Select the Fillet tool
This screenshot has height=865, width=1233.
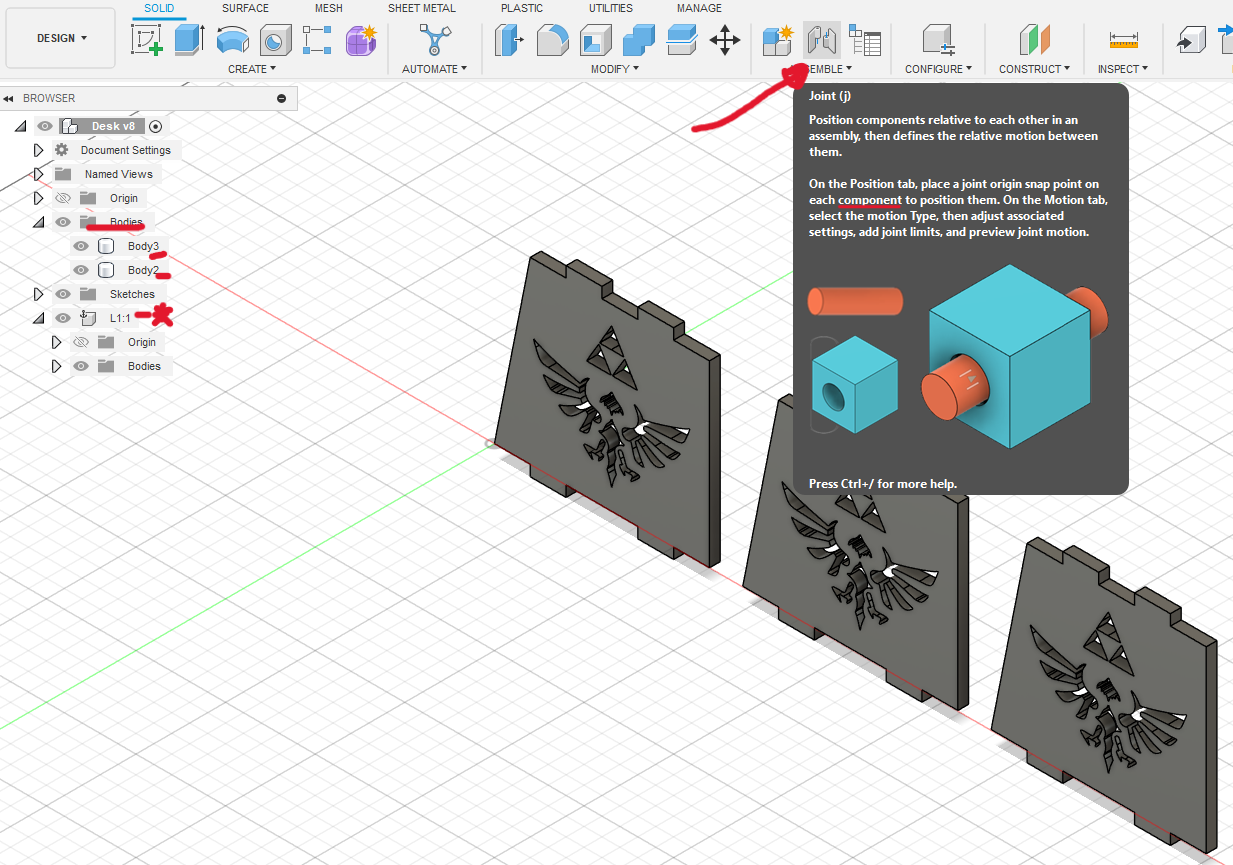point(552,40)
